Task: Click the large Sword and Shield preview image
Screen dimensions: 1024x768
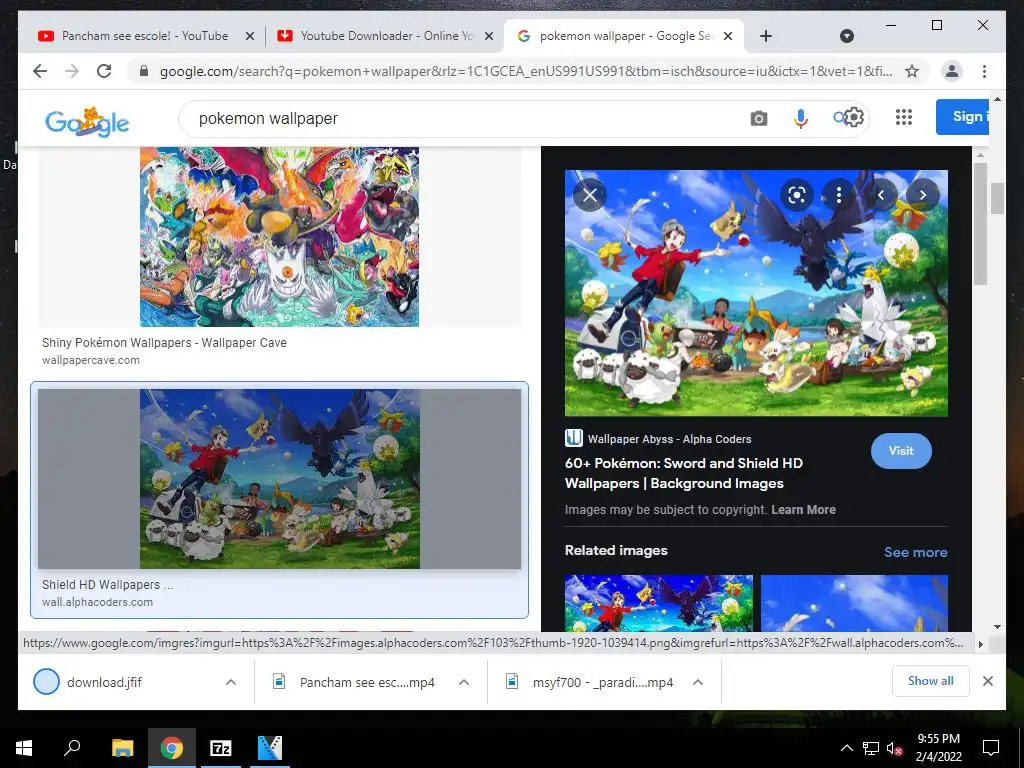Action: point(756,293)
